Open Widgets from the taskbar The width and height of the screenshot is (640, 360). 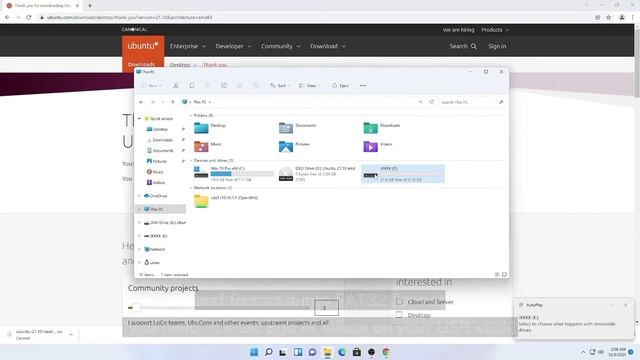[x=298, y=352]
